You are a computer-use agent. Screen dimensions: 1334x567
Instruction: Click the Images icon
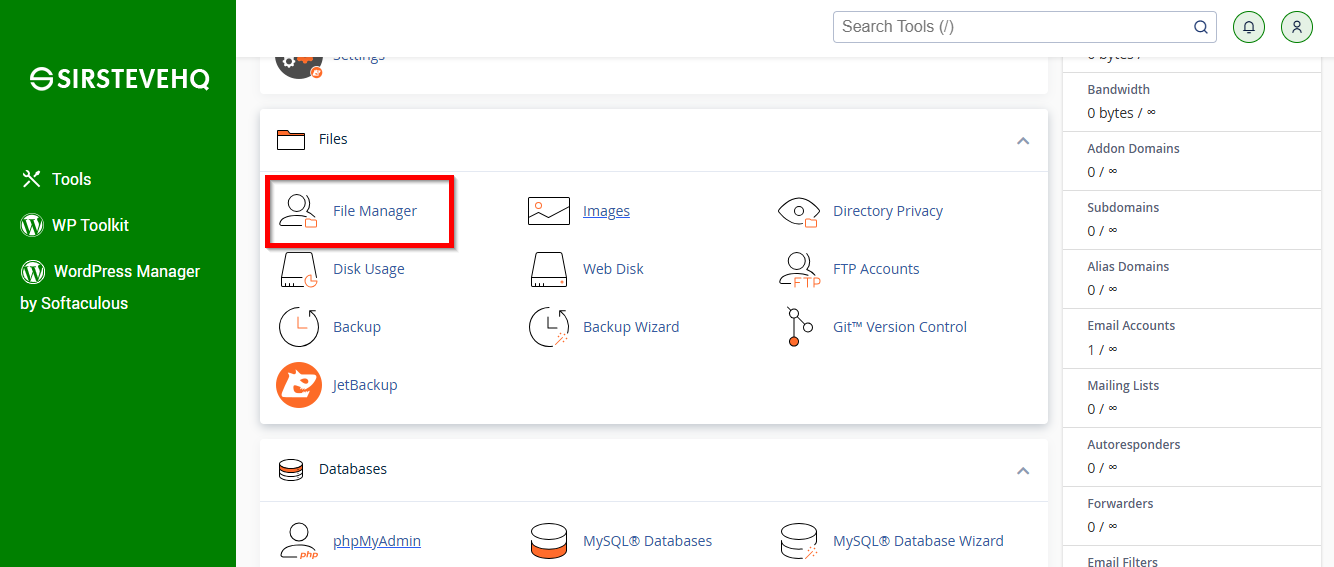549,211
